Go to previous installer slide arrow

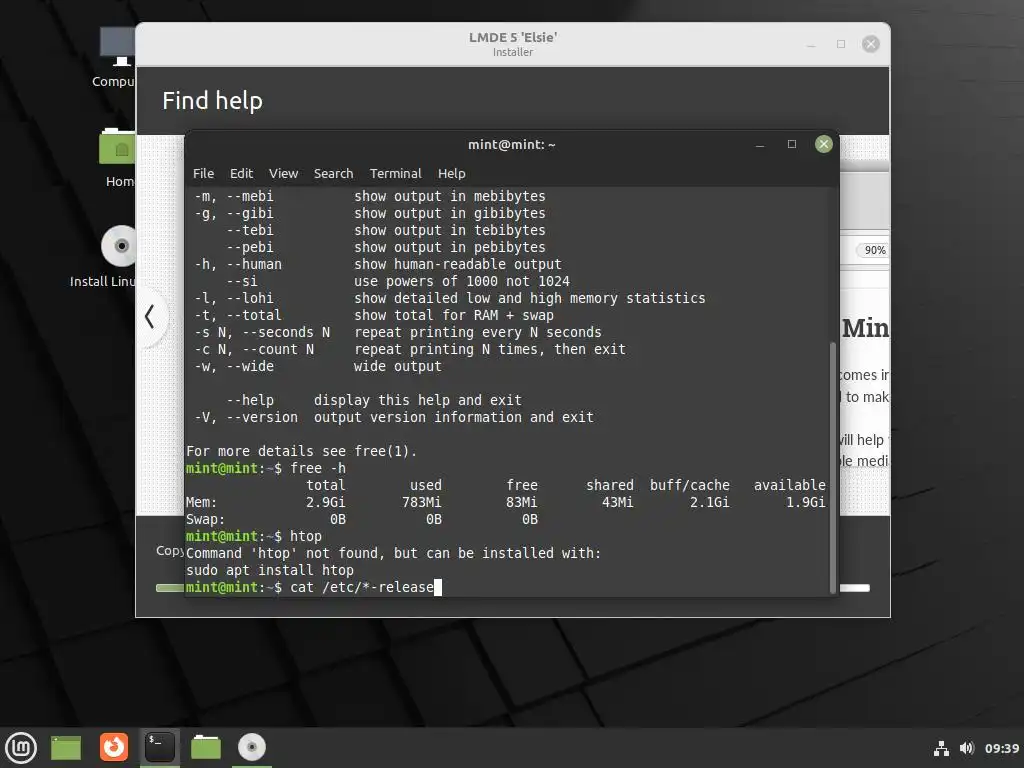[150, 317]
